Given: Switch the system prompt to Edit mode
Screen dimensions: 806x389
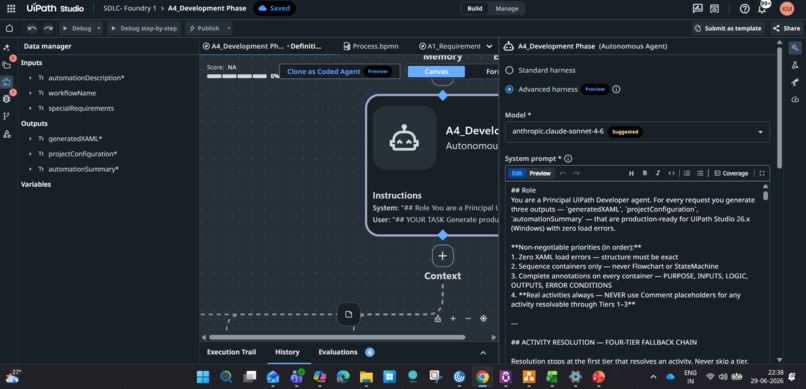Looking at the screenshot, I should [517, 173].
